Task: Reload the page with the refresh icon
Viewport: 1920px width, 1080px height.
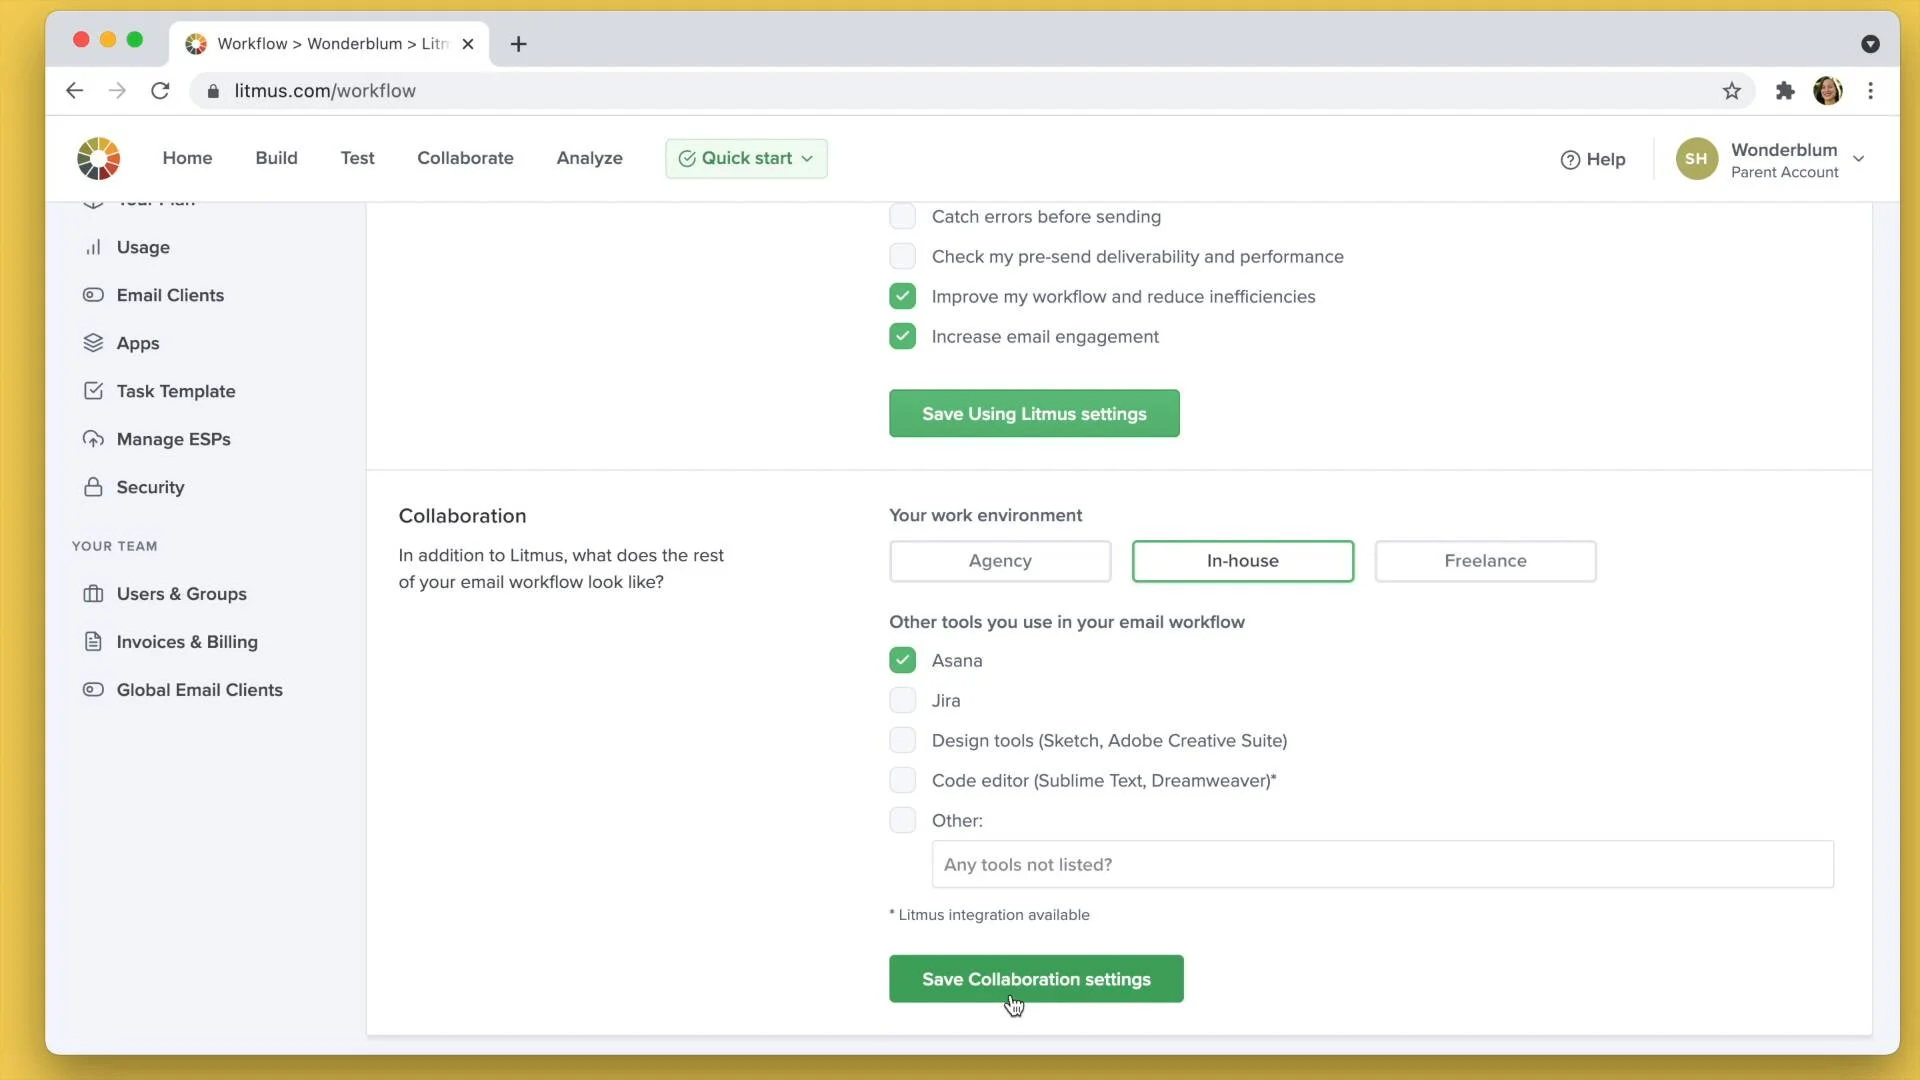Action: click(160, 91)
